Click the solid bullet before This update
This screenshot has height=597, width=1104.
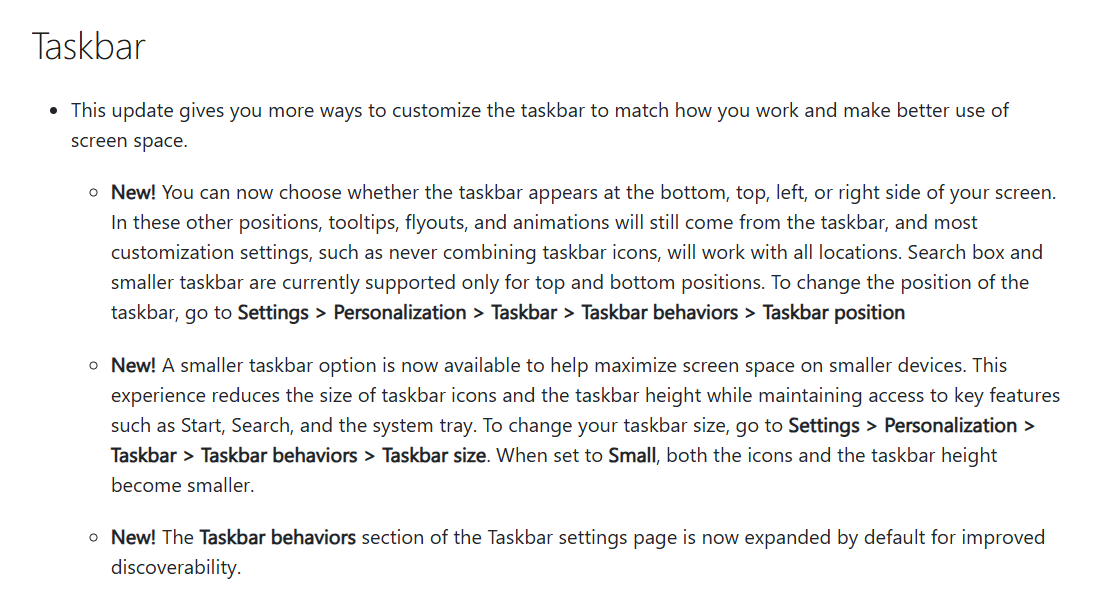pyautogui.click(x=54, y=111)
